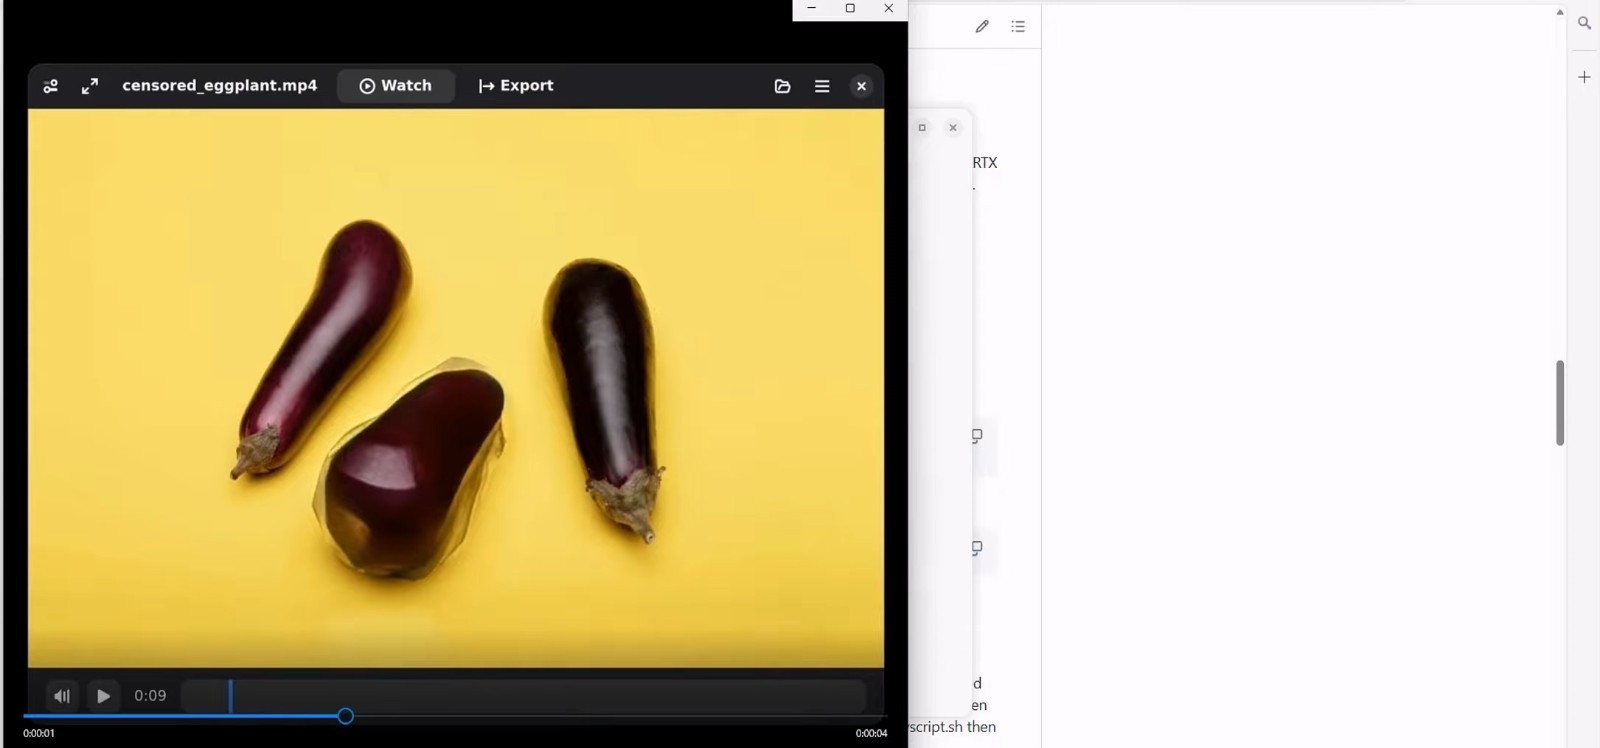
Task: Click the plus icon in right sidebar
Action: click(x=1584, y=77)
